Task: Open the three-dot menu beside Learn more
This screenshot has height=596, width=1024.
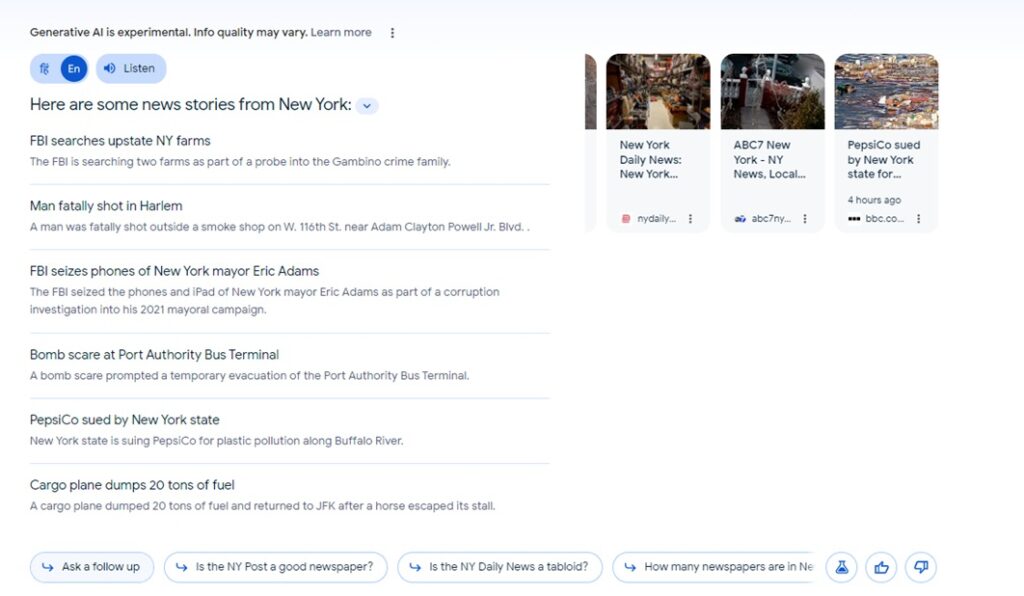Action: [x=392, y=33]
